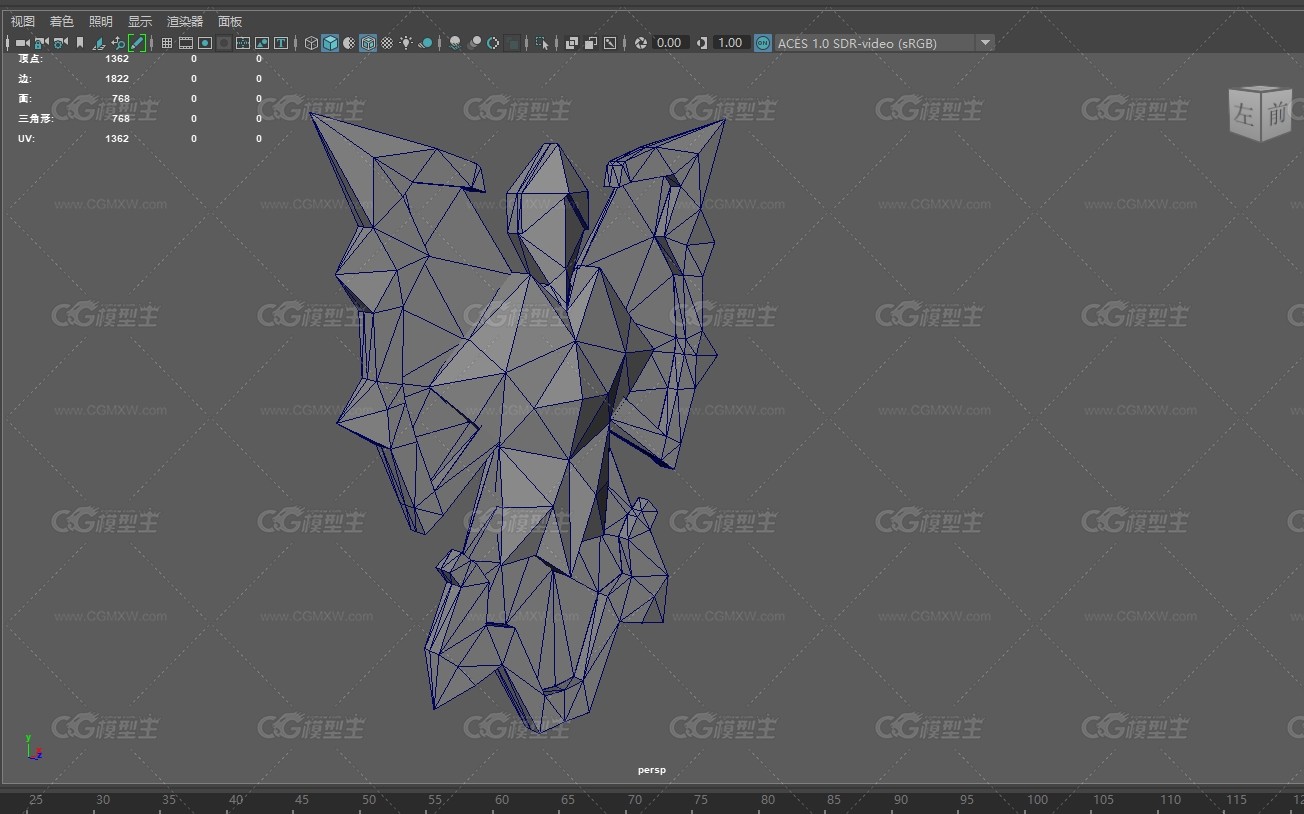Click the 面 face count value 768
The image size is (1304, 814).
pos(121,99)
